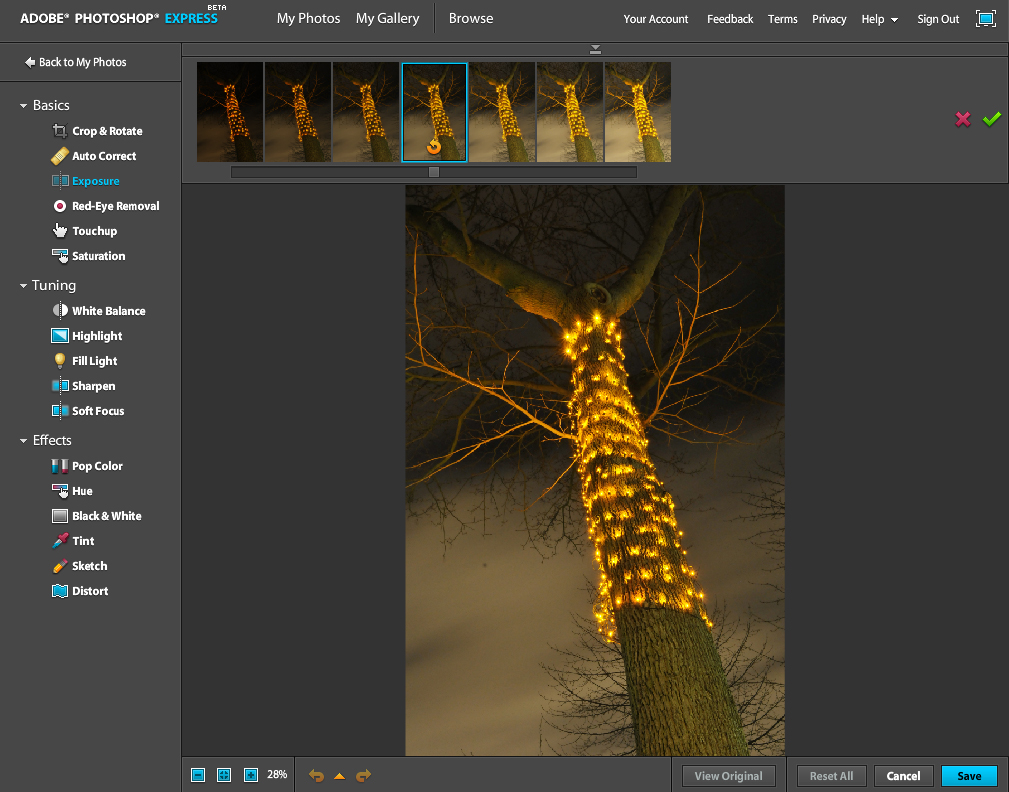
Task: Toggle full screen mode icon
Action: [x=986, y=19]
